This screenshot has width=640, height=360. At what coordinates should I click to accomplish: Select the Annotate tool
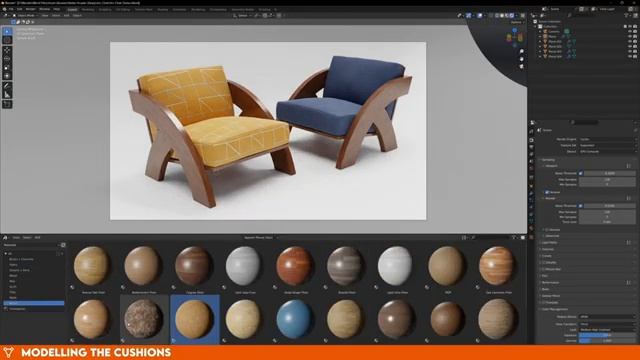(x=7, y=86)
